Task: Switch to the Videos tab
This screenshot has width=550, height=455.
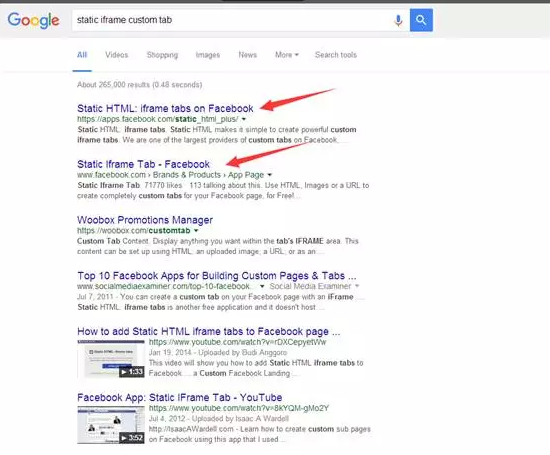Action: 117,55
